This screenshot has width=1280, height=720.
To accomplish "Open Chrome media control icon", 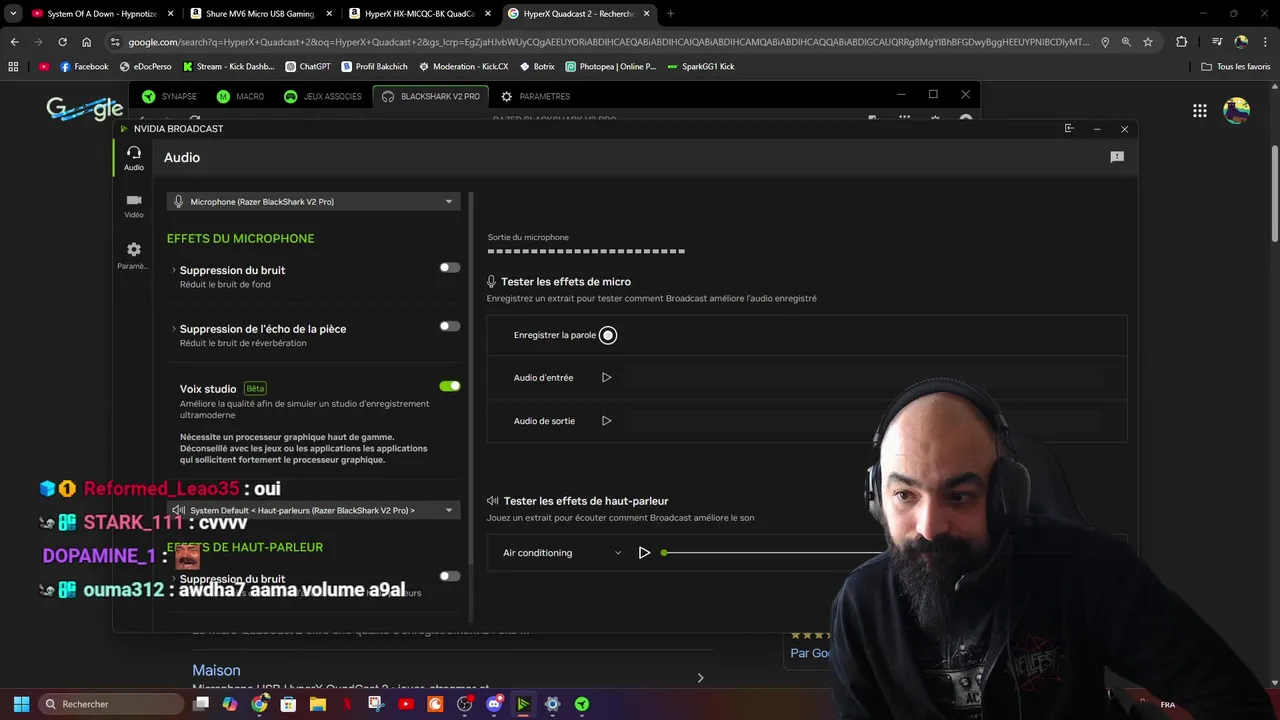I will point(1217,42).
